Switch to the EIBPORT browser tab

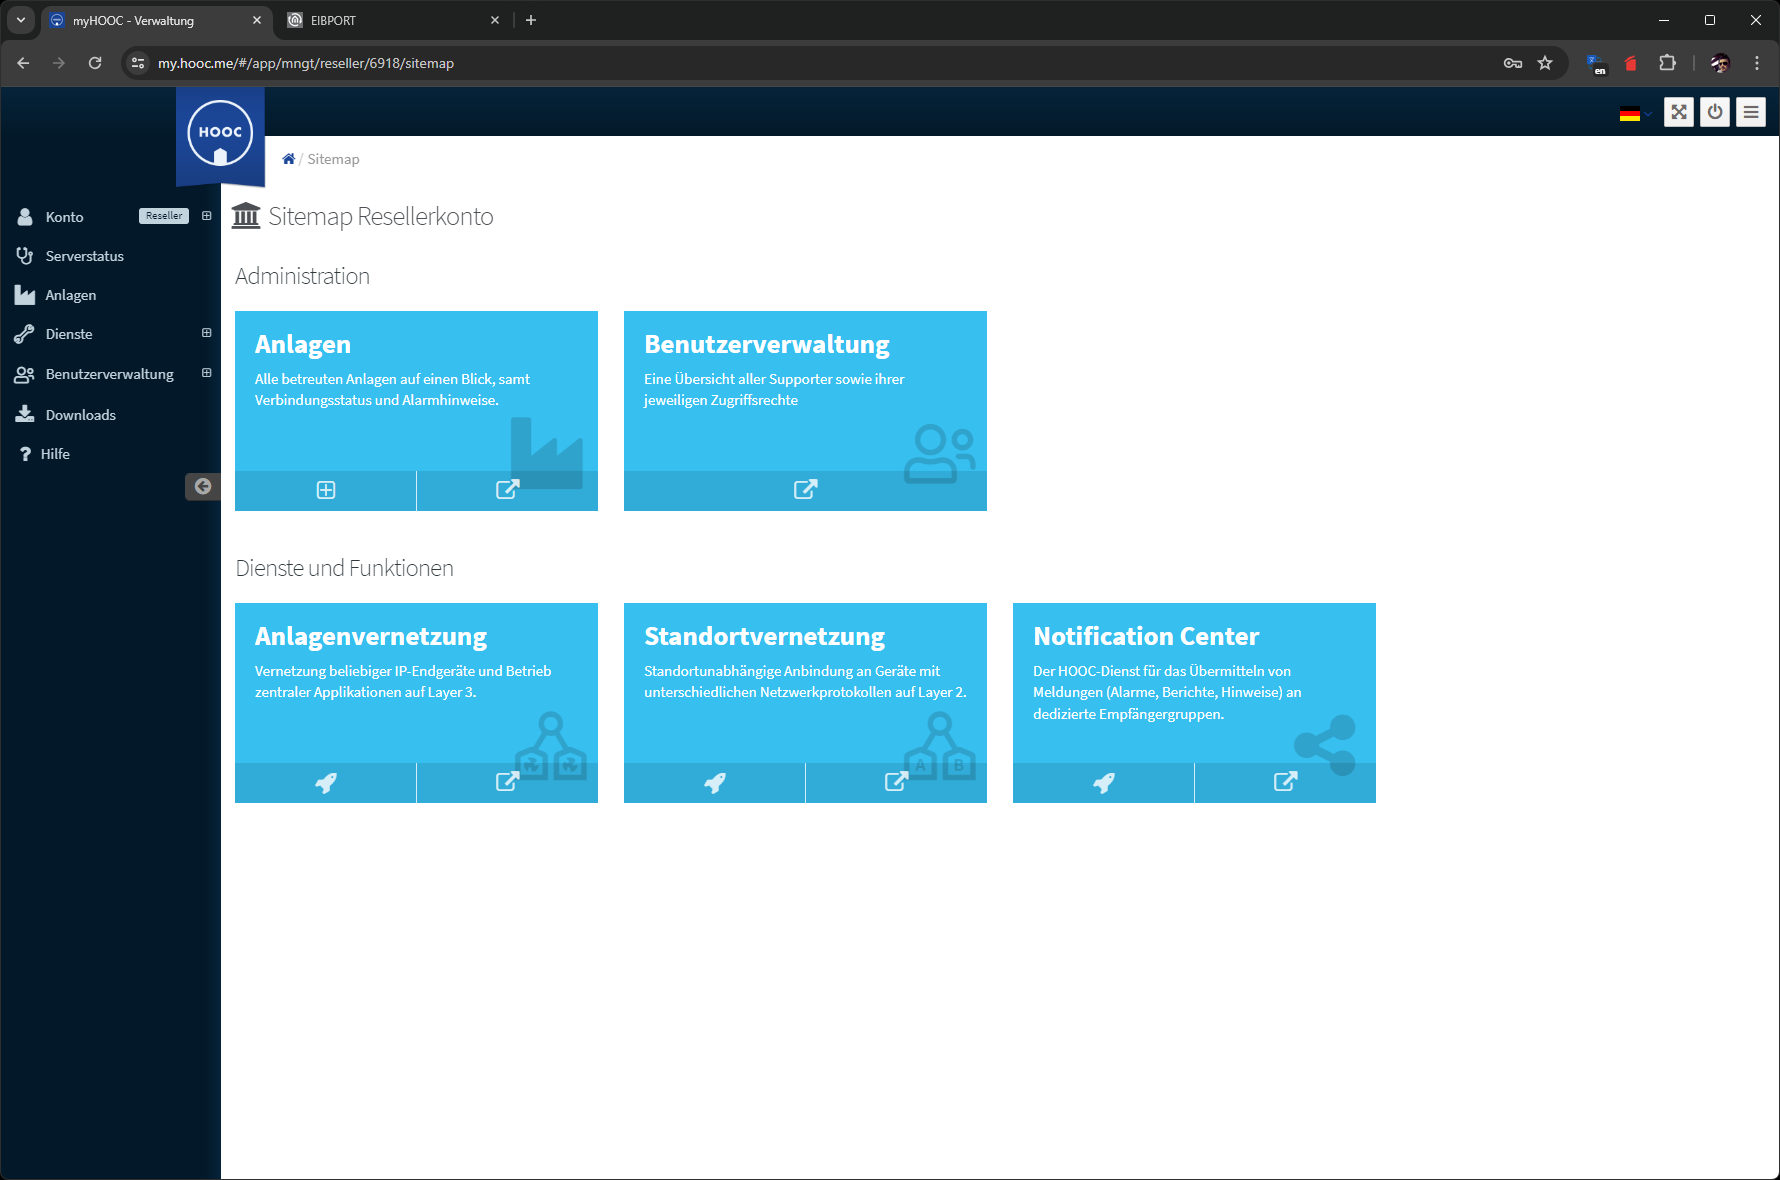click(x=390, y=20)
